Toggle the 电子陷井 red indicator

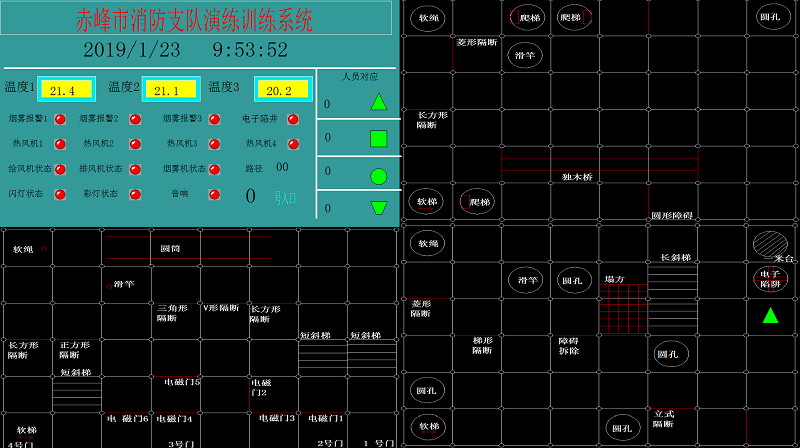click(x=293, y=119)
